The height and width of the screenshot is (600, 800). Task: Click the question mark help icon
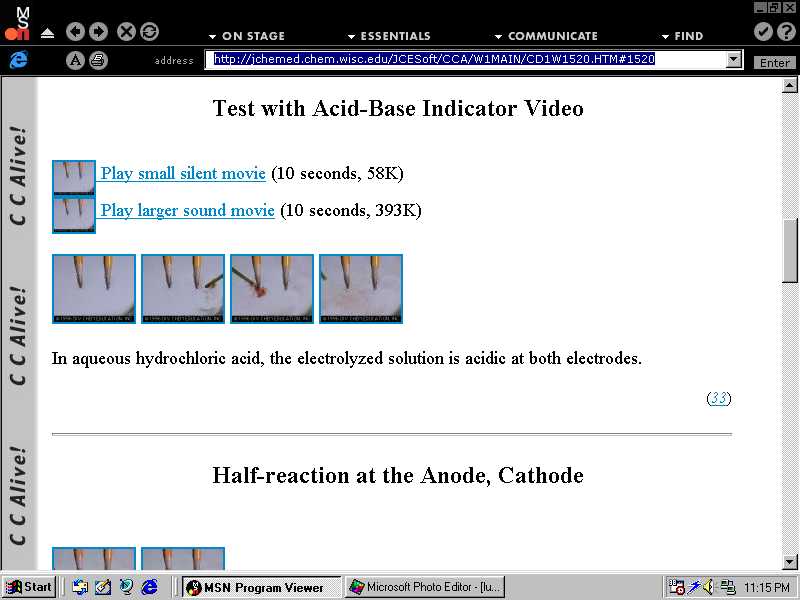(x=784, y=32)
